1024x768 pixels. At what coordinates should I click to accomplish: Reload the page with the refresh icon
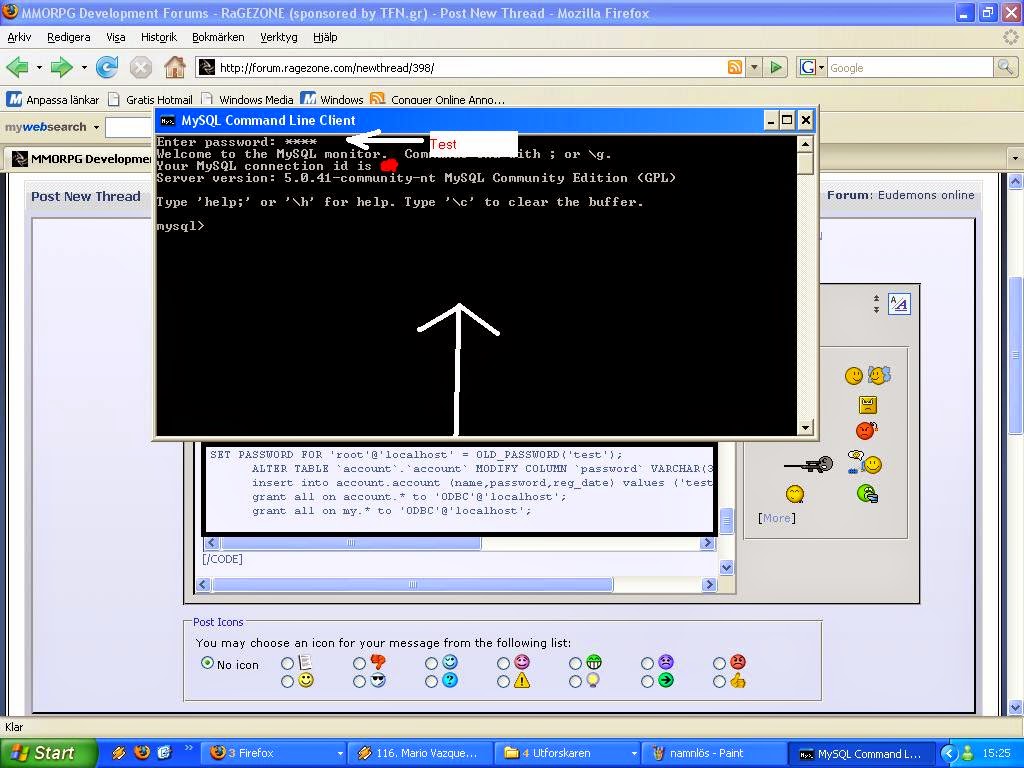coord(106,67)
